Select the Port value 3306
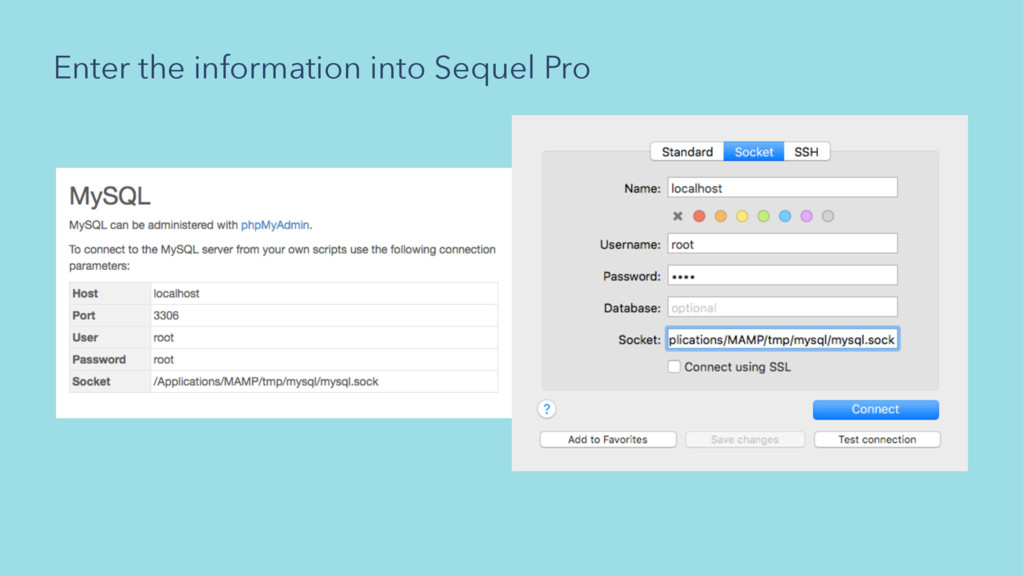 pos(166,315)
